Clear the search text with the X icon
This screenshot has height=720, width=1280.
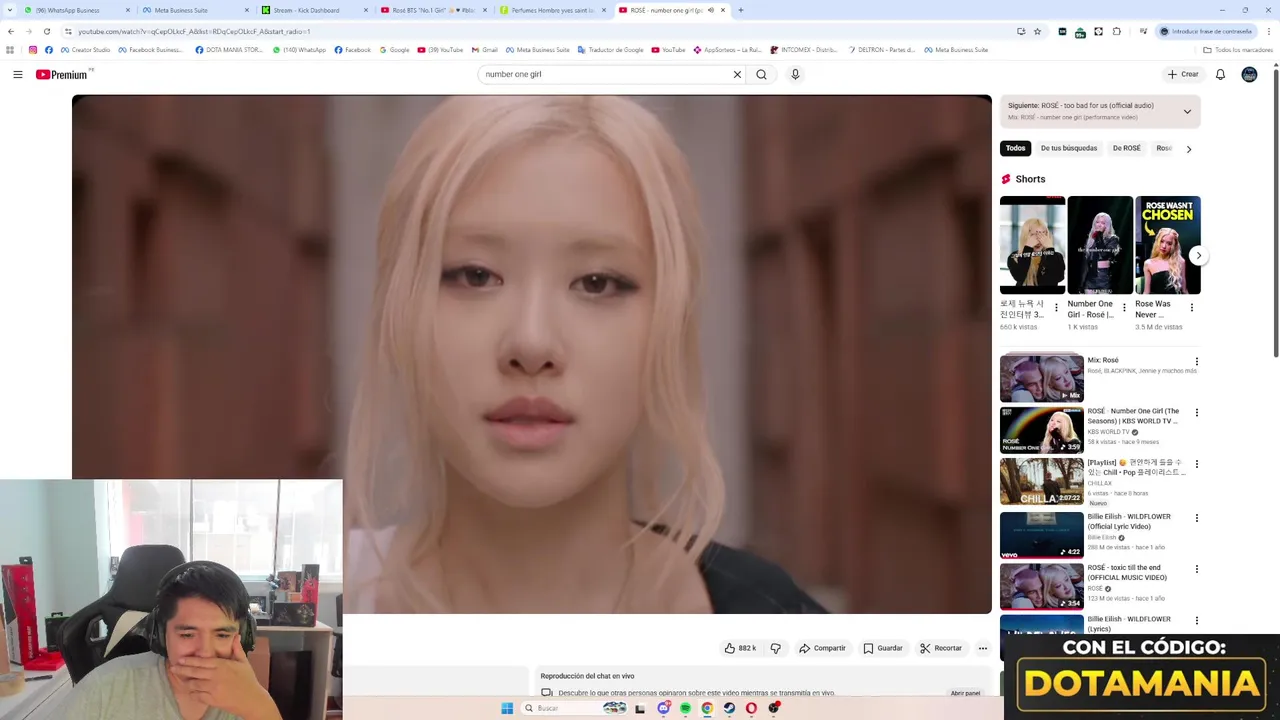point(737,74)
